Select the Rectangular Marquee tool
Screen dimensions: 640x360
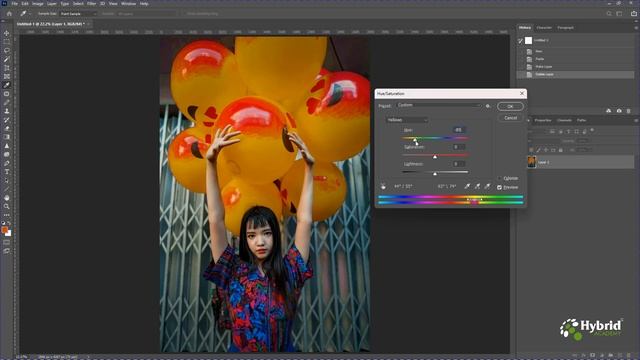point(7,42)
